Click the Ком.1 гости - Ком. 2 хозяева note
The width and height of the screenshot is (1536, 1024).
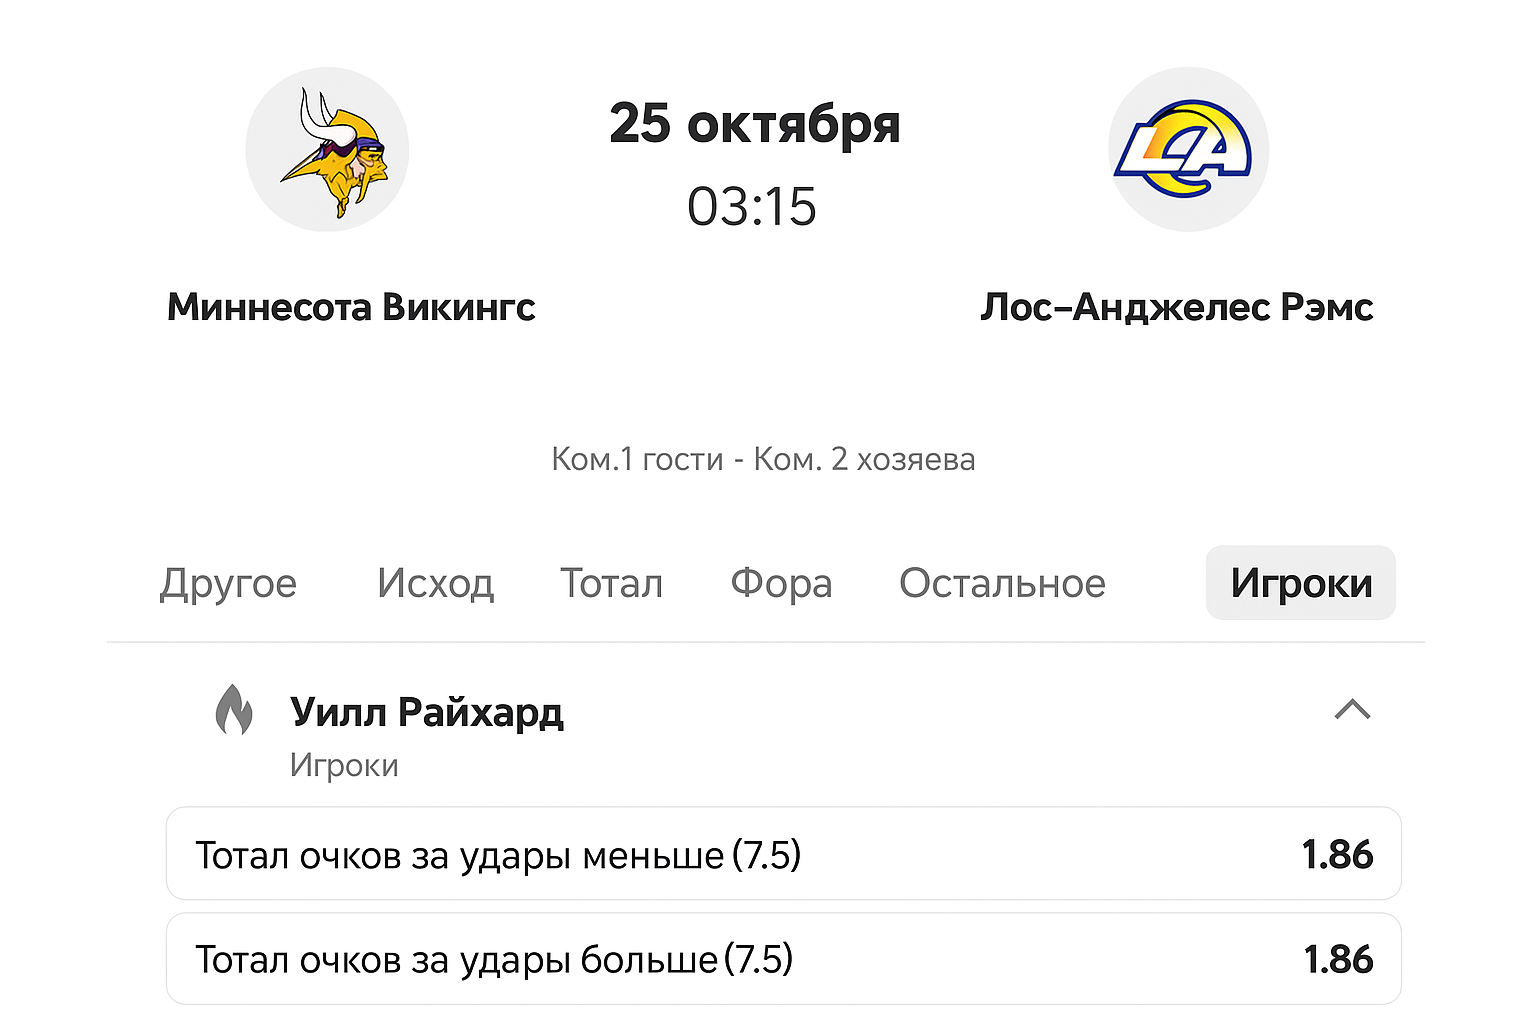pyautogui.click(x=763, y=459)
